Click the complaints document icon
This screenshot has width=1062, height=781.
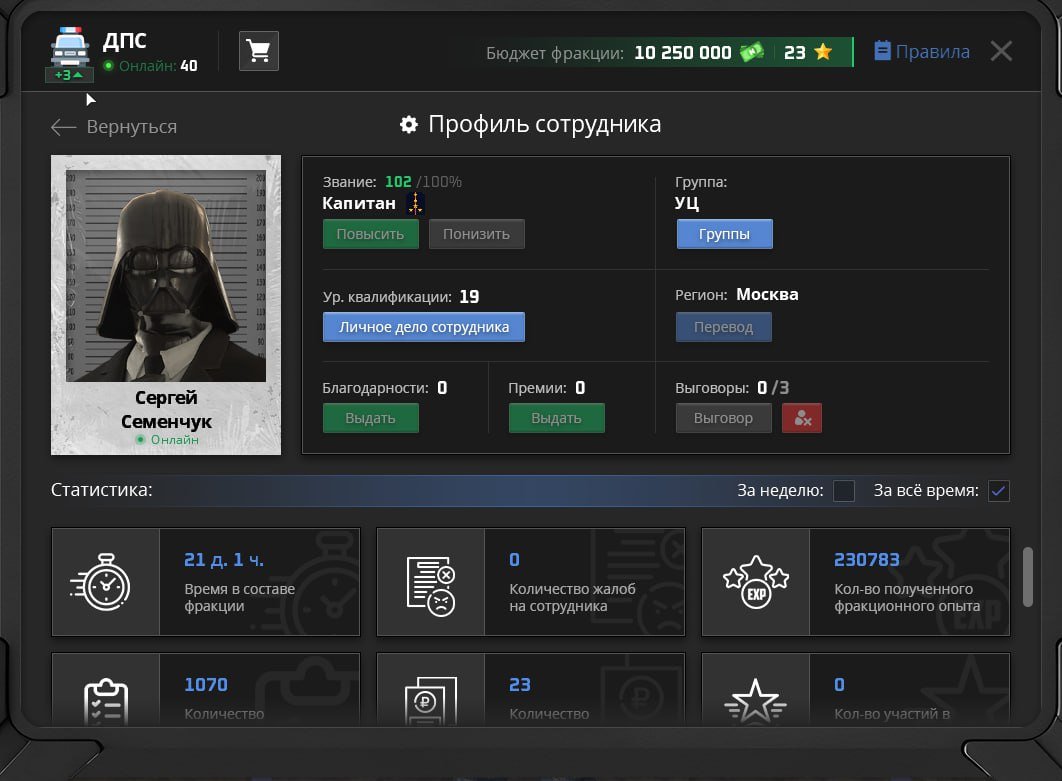point(430,582)
